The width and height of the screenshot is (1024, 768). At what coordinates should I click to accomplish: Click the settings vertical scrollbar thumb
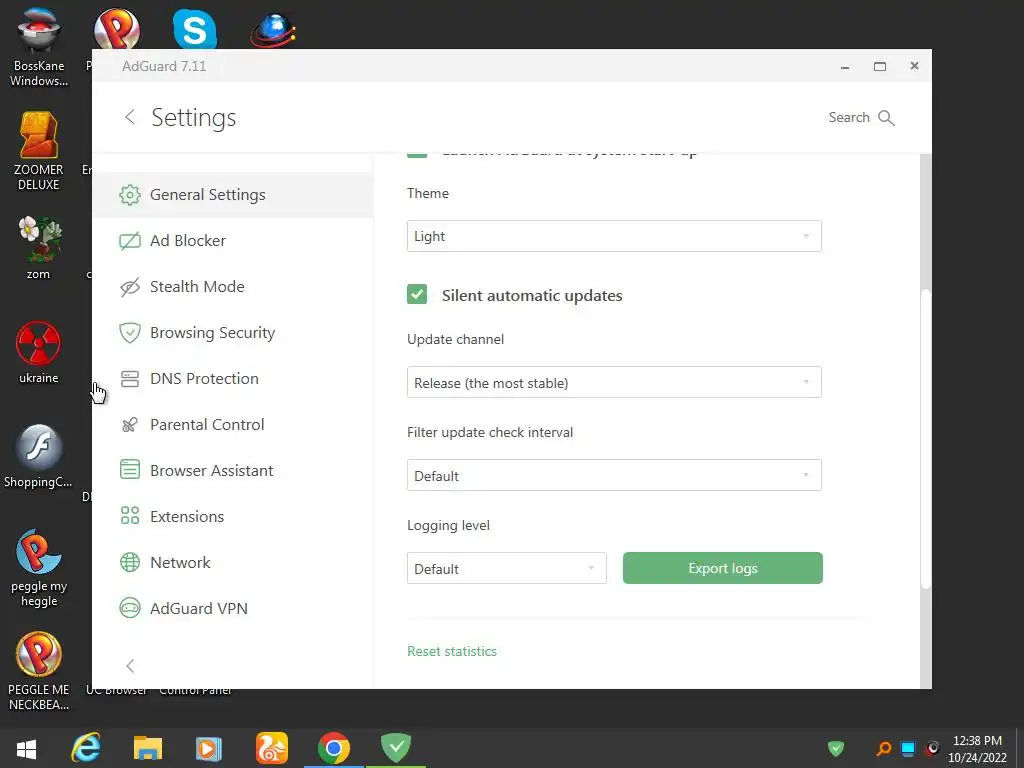pos(925,439)
